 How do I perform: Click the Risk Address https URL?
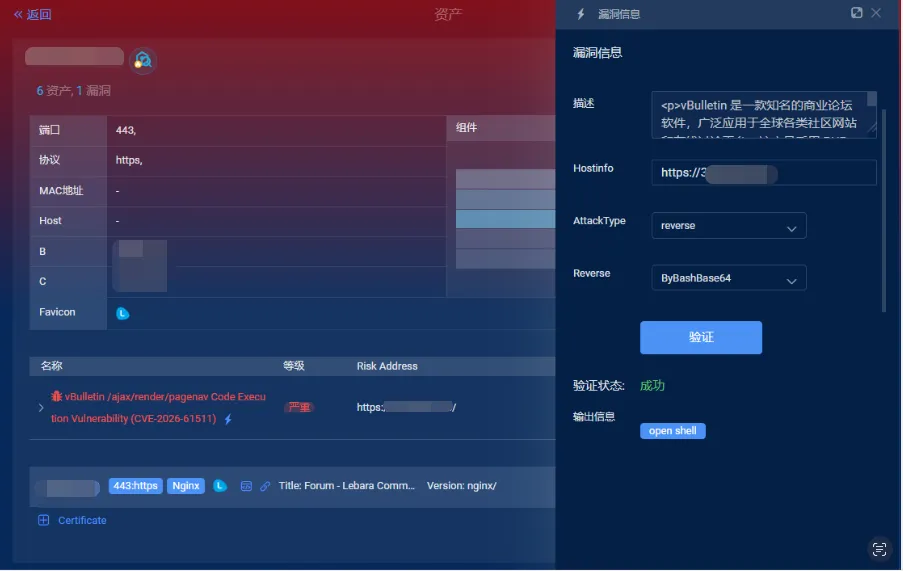point(406,408)
